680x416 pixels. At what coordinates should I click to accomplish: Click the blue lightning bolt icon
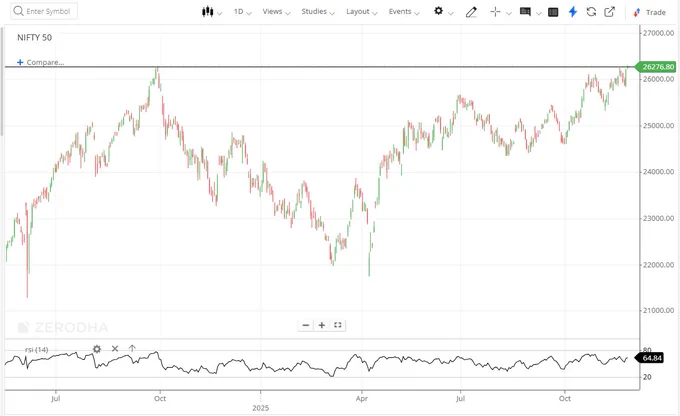tap(573, 12)
